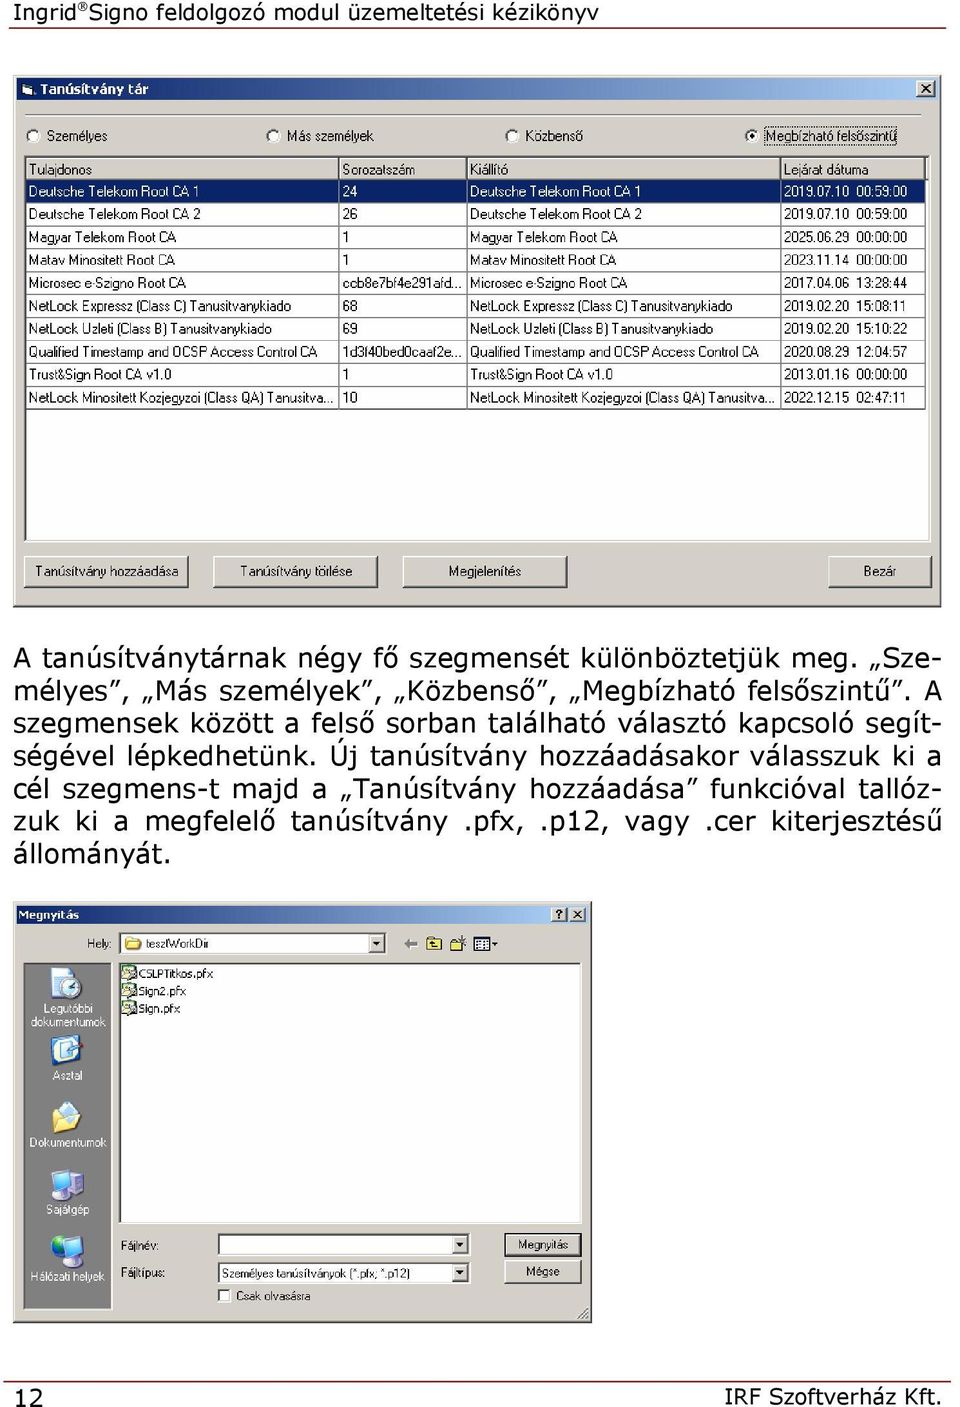Select the Más személyek radio option
The width and height of the screenshot is (960, 1407).
pyautogui.click(x=273, y=136)
